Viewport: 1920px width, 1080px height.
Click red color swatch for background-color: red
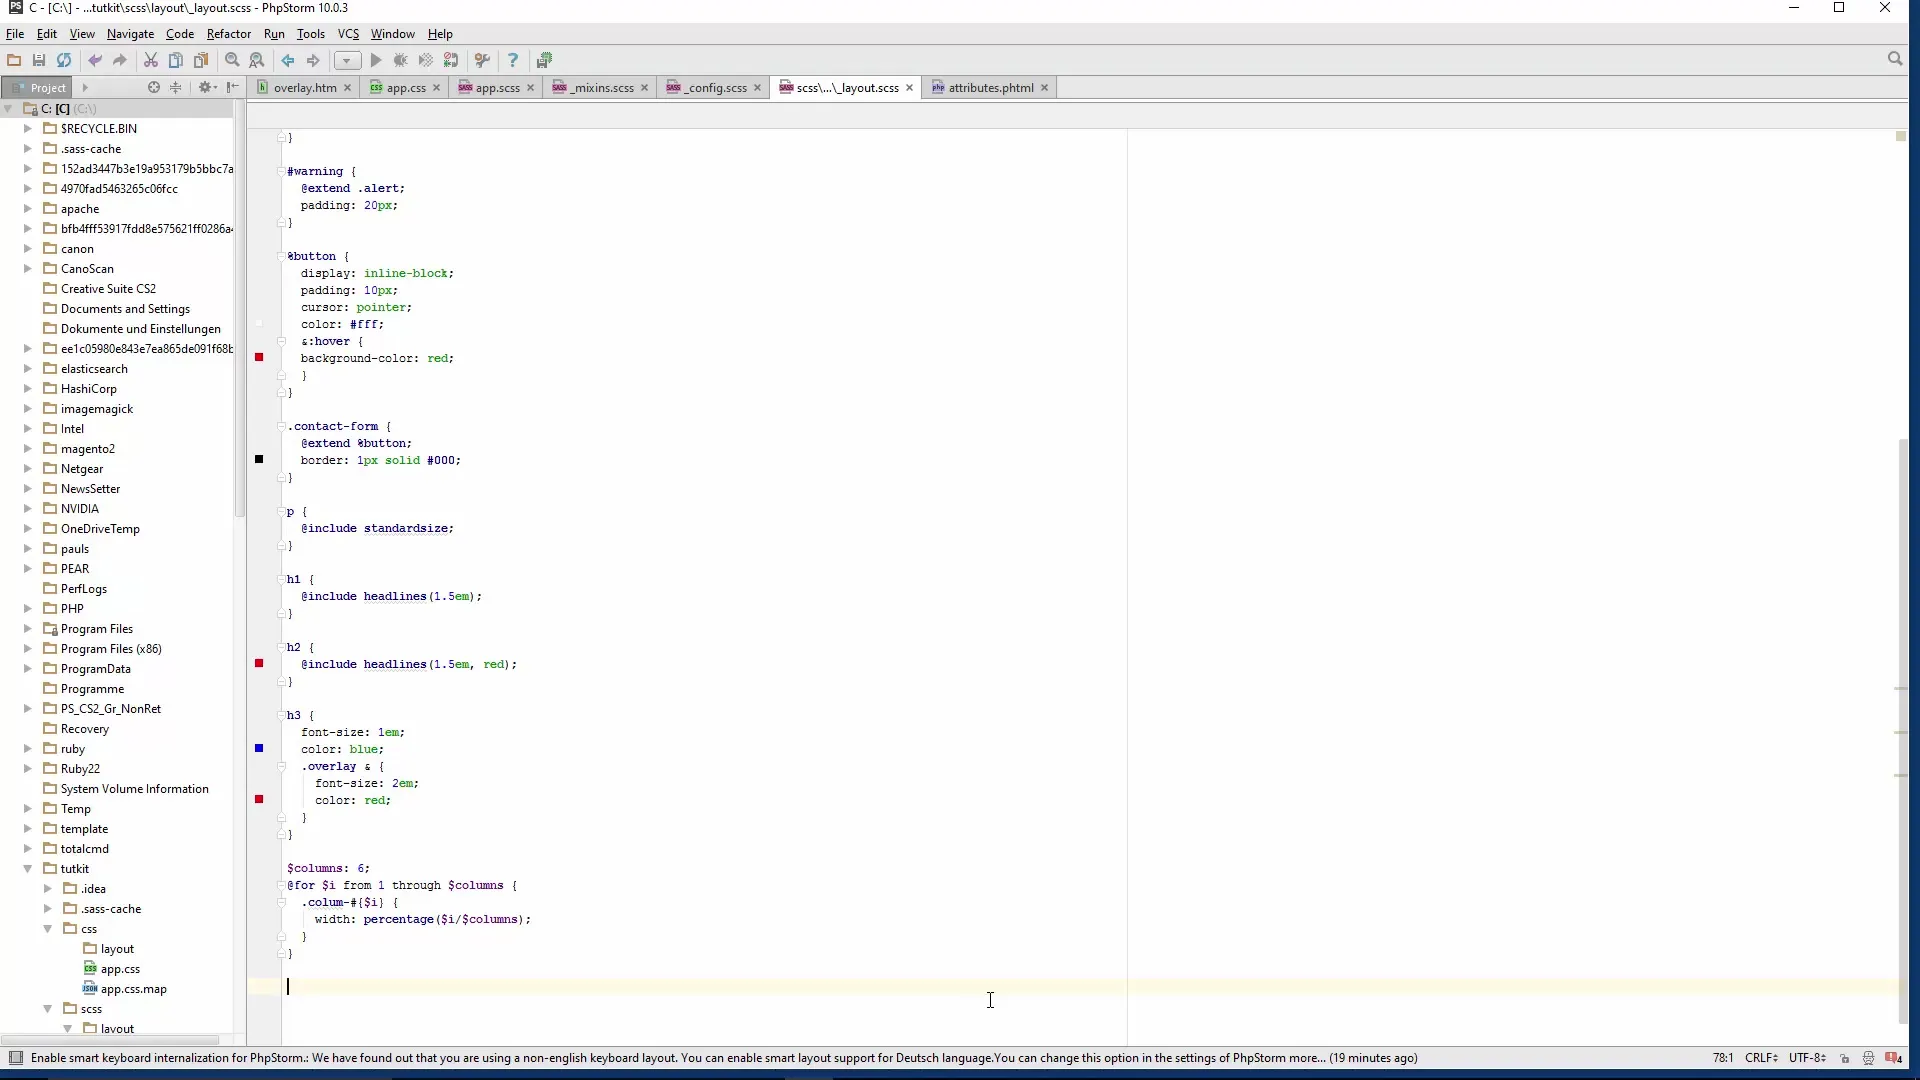point(259,358)
